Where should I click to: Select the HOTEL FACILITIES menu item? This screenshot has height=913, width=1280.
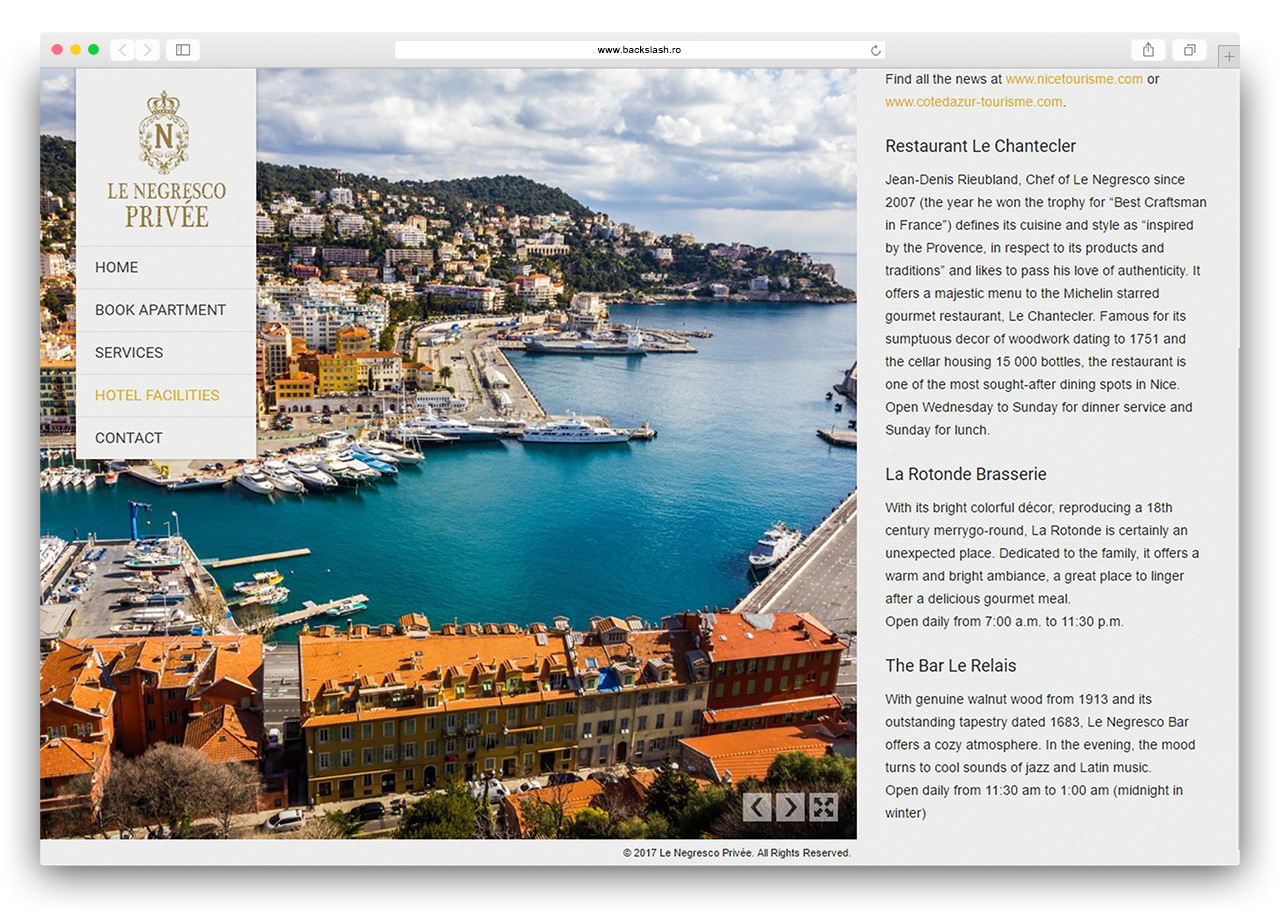(x=166, y=396)
